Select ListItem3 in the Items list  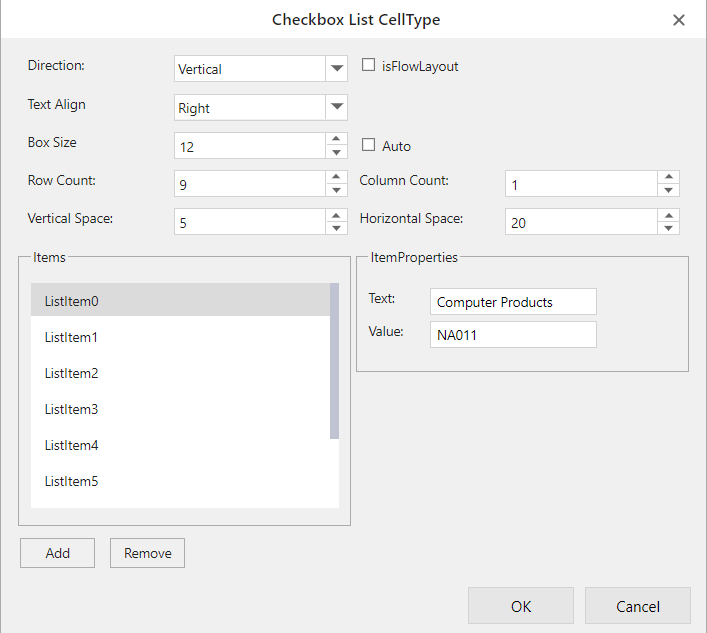tap(180, 409)
